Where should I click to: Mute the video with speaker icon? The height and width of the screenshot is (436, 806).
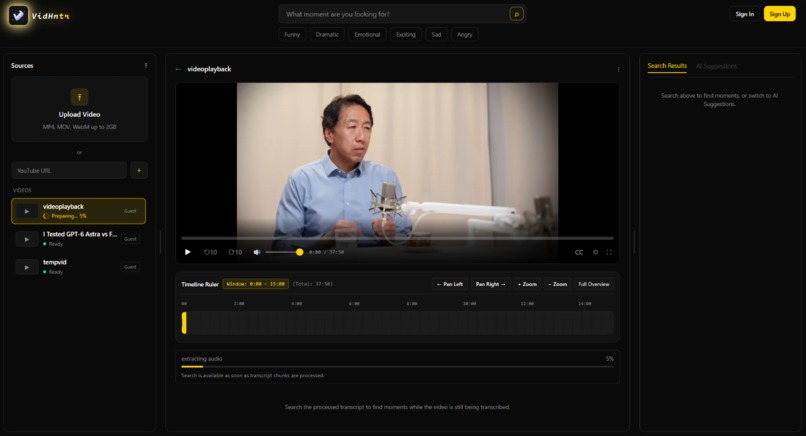tap(257, 252)
